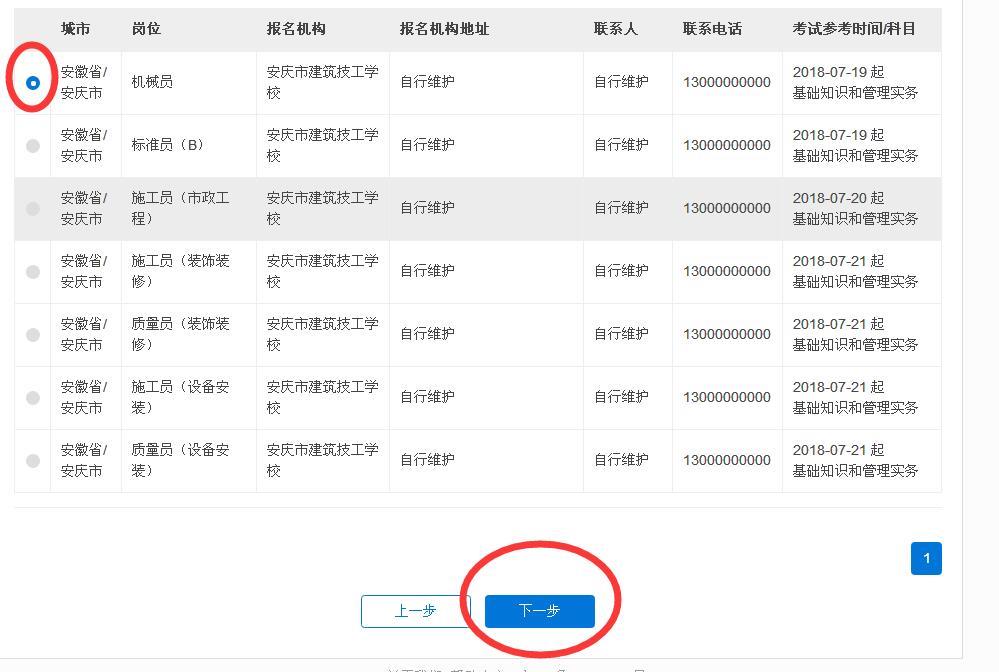This screenshot has width=999, height=672.
Task: Click the 2018-07-20 exam date cell
Action: (838, 198)
